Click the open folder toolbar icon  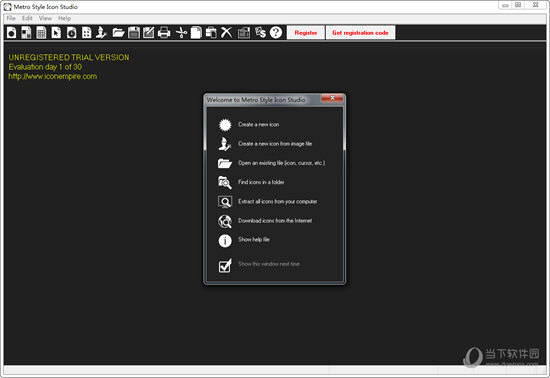[119, 33]
